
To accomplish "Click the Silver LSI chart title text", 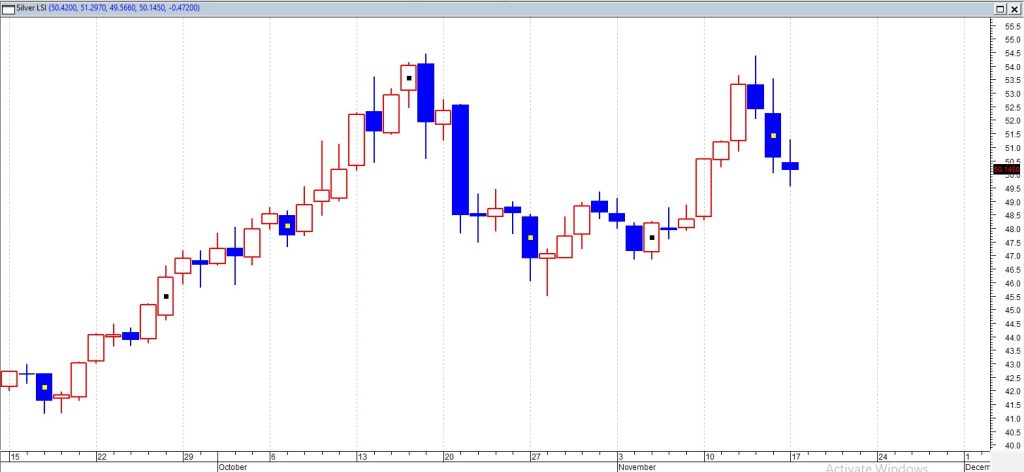I will tap(33, 8).
